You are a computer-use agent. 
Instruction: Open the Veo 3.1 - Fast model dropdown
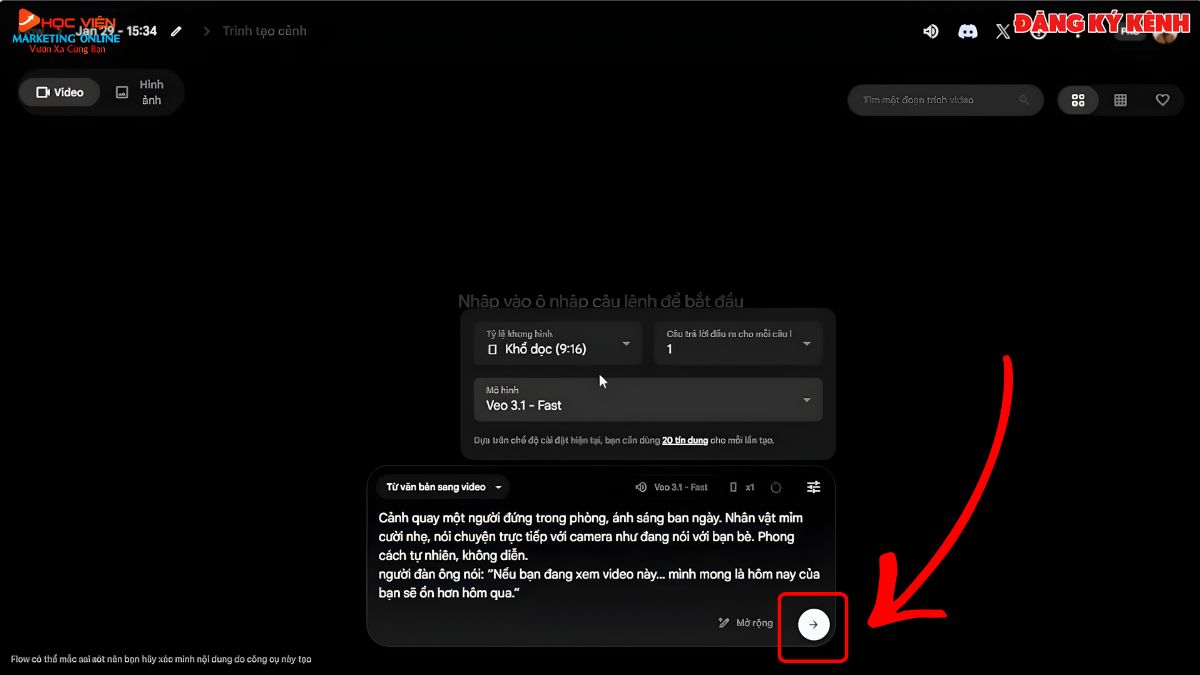pos(647,399)
